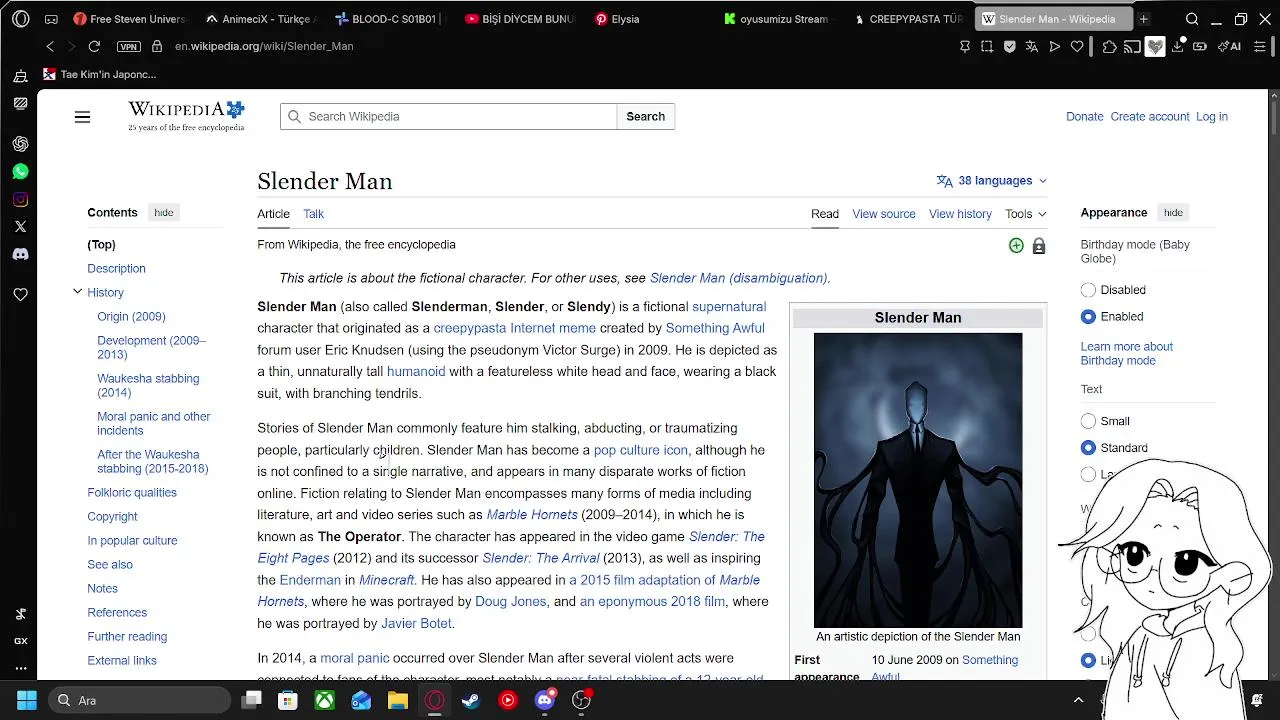1280x720 pixels.
Task: Search tabs with magnifier icon
Action: 1192,19
